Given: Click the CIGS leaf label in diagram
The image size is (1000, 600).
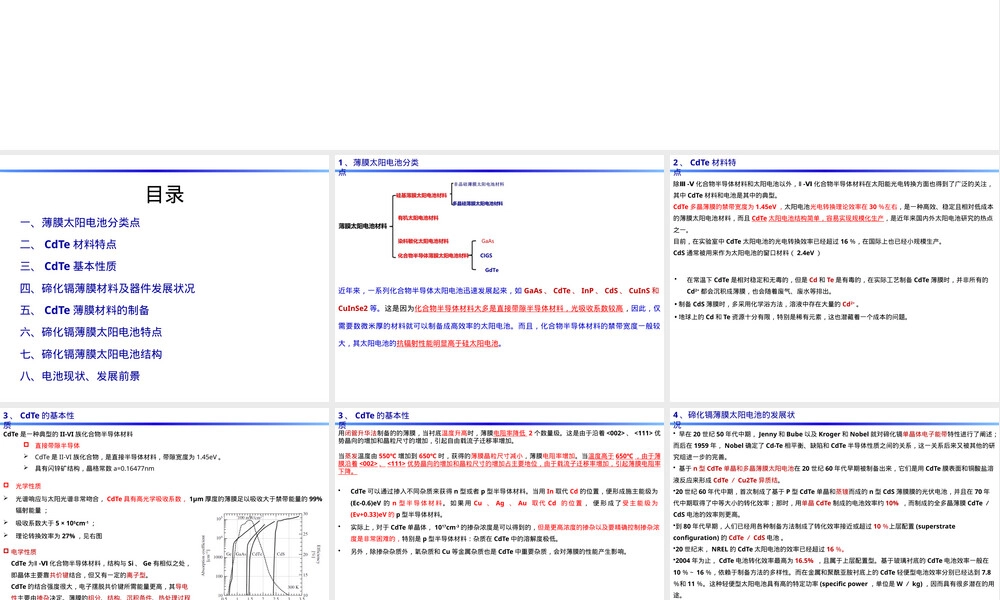Looking at the screenshot, I should click(x=486, y=255).
